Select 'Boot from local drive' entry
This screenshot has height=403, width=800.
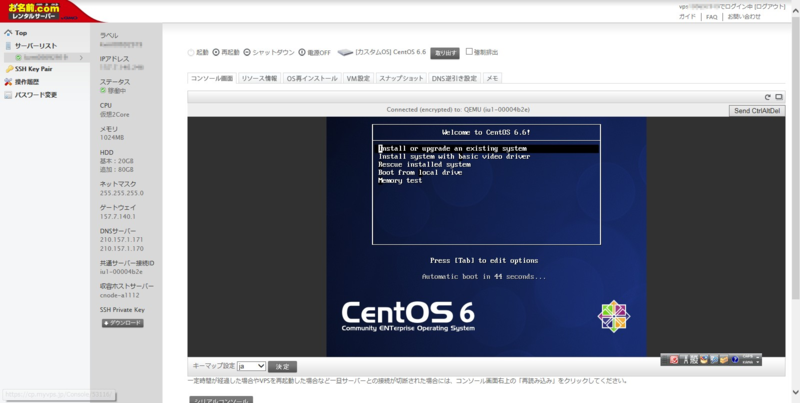click(420, 172)
